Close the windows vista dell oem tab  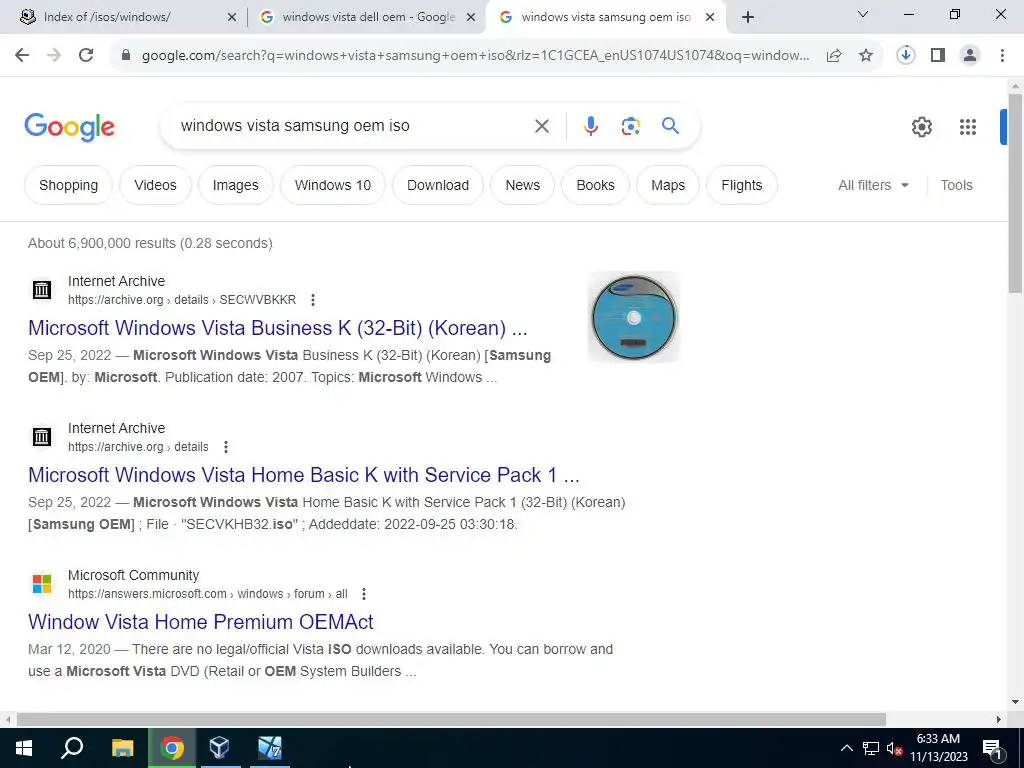471,18
